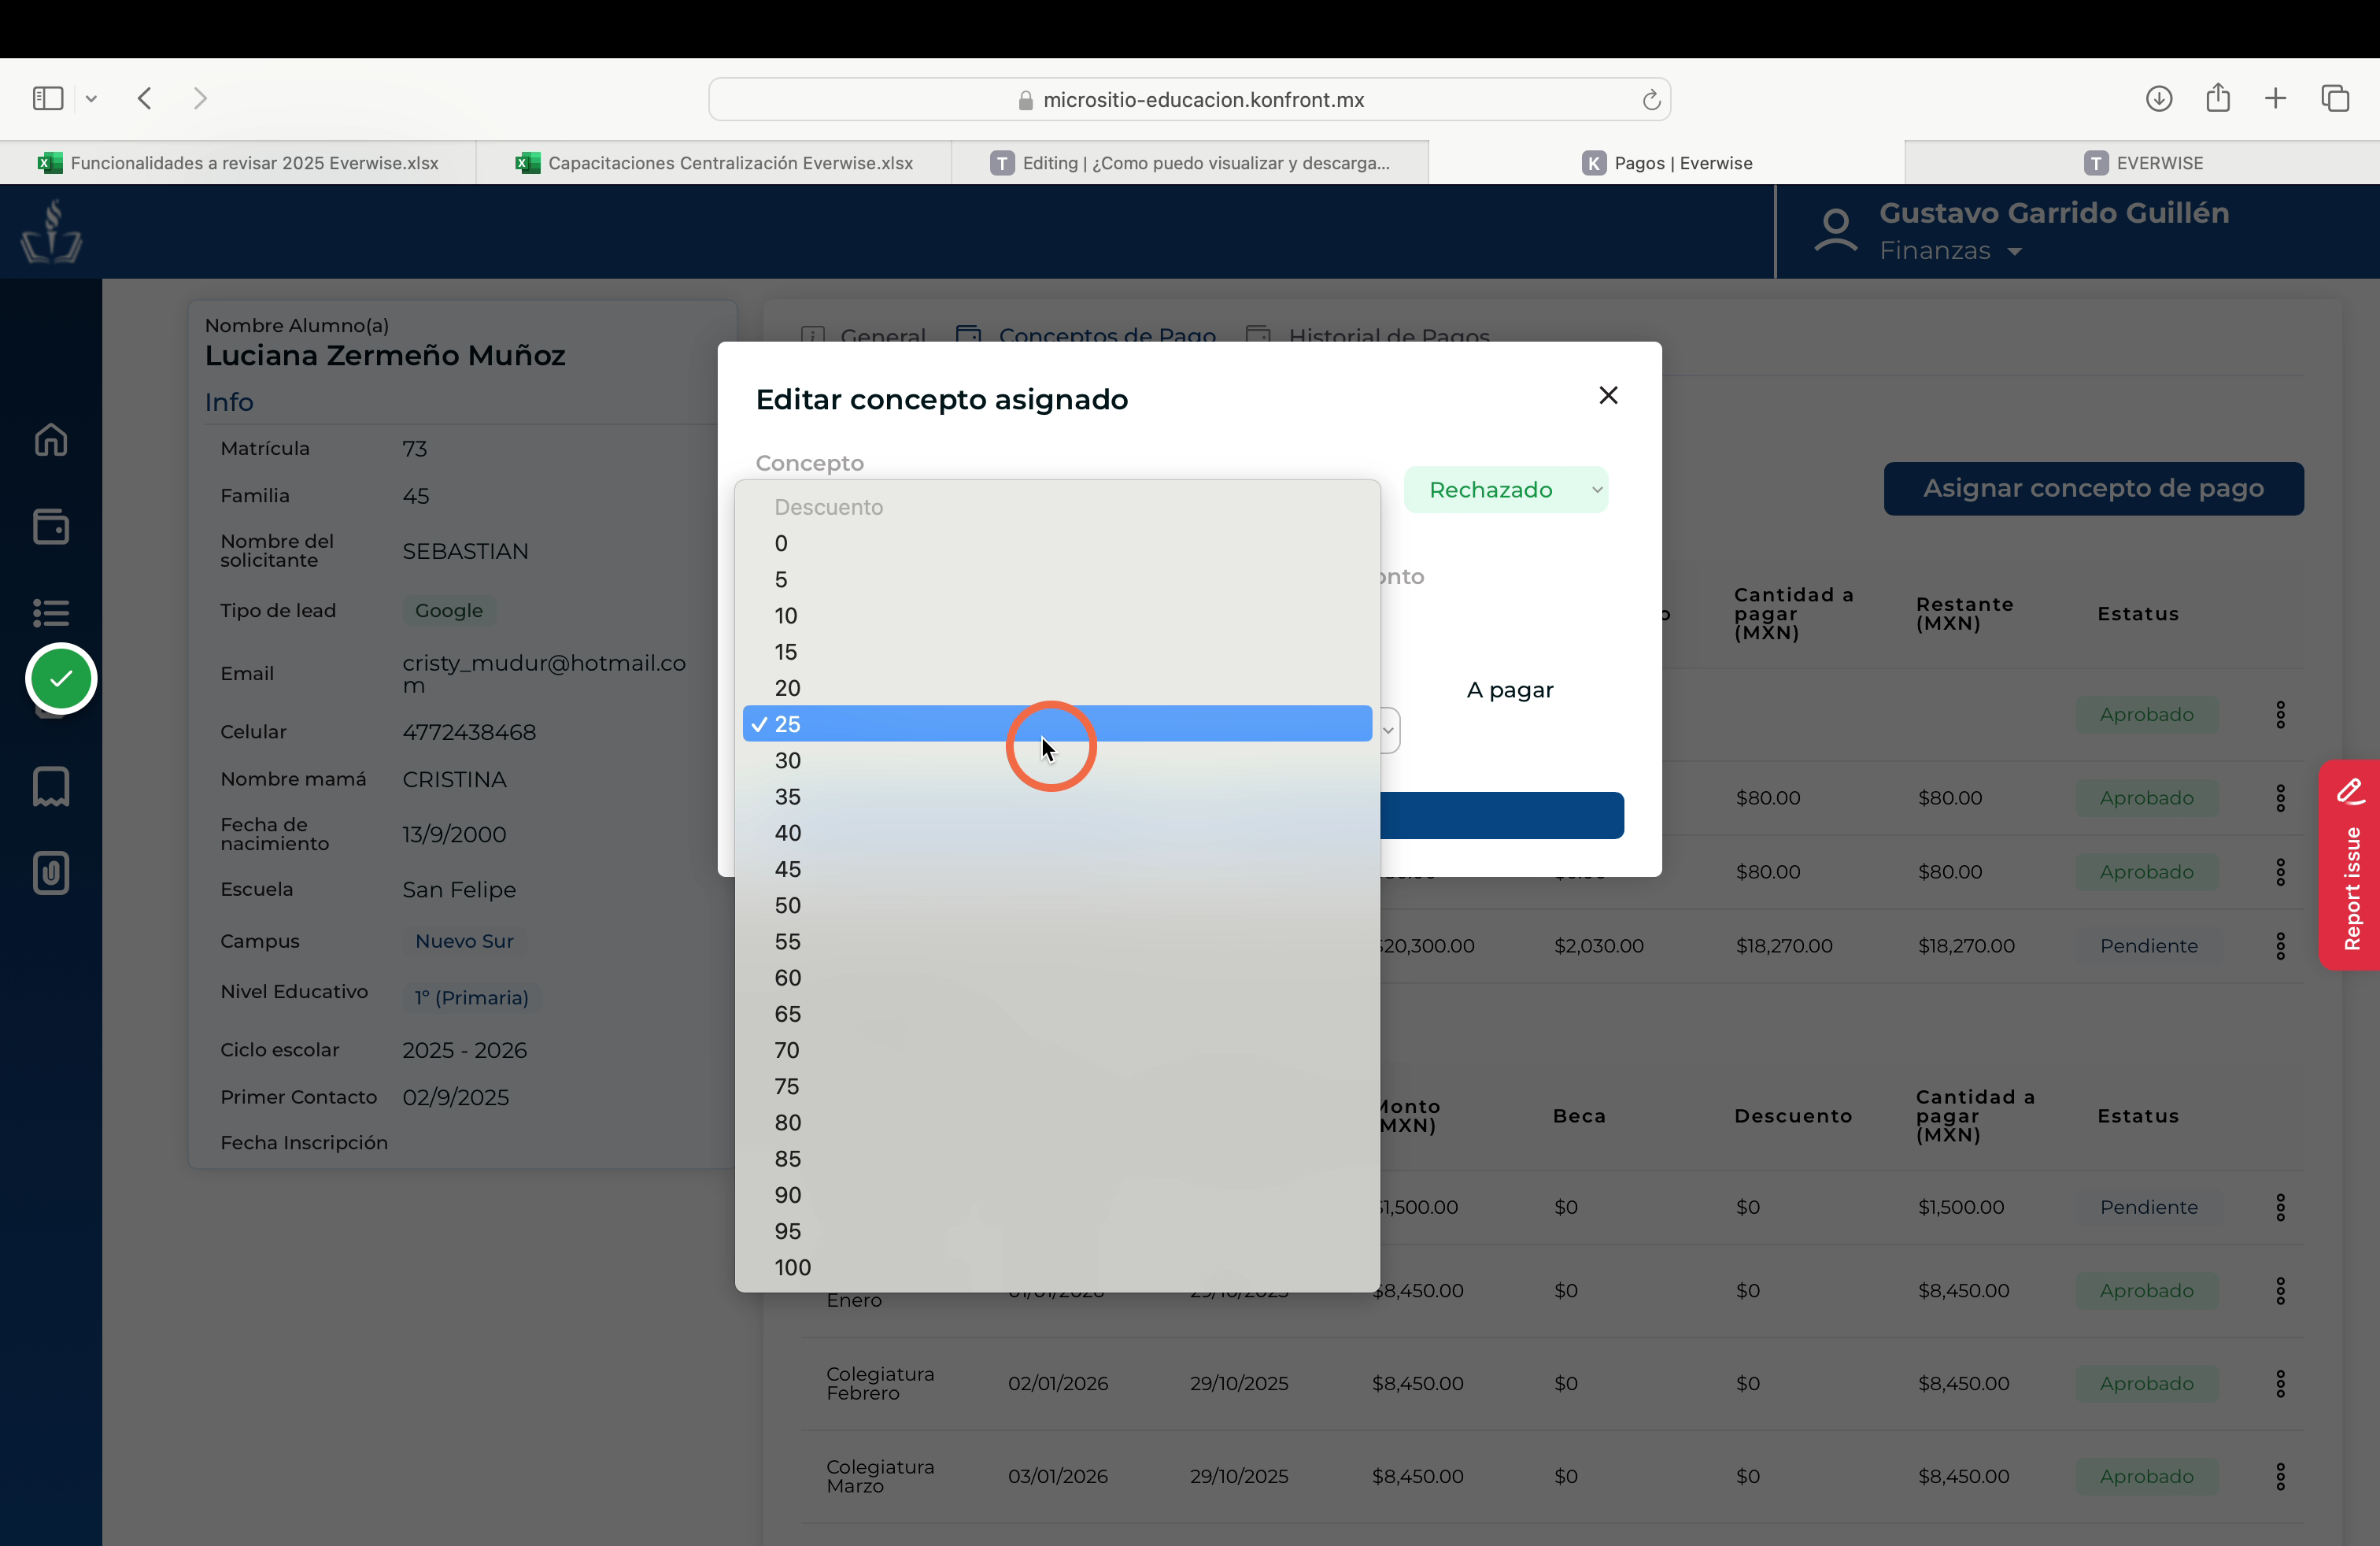Click the Safari share icon
This screenshot has height=1546, width=2380.
pos(2217,97)
